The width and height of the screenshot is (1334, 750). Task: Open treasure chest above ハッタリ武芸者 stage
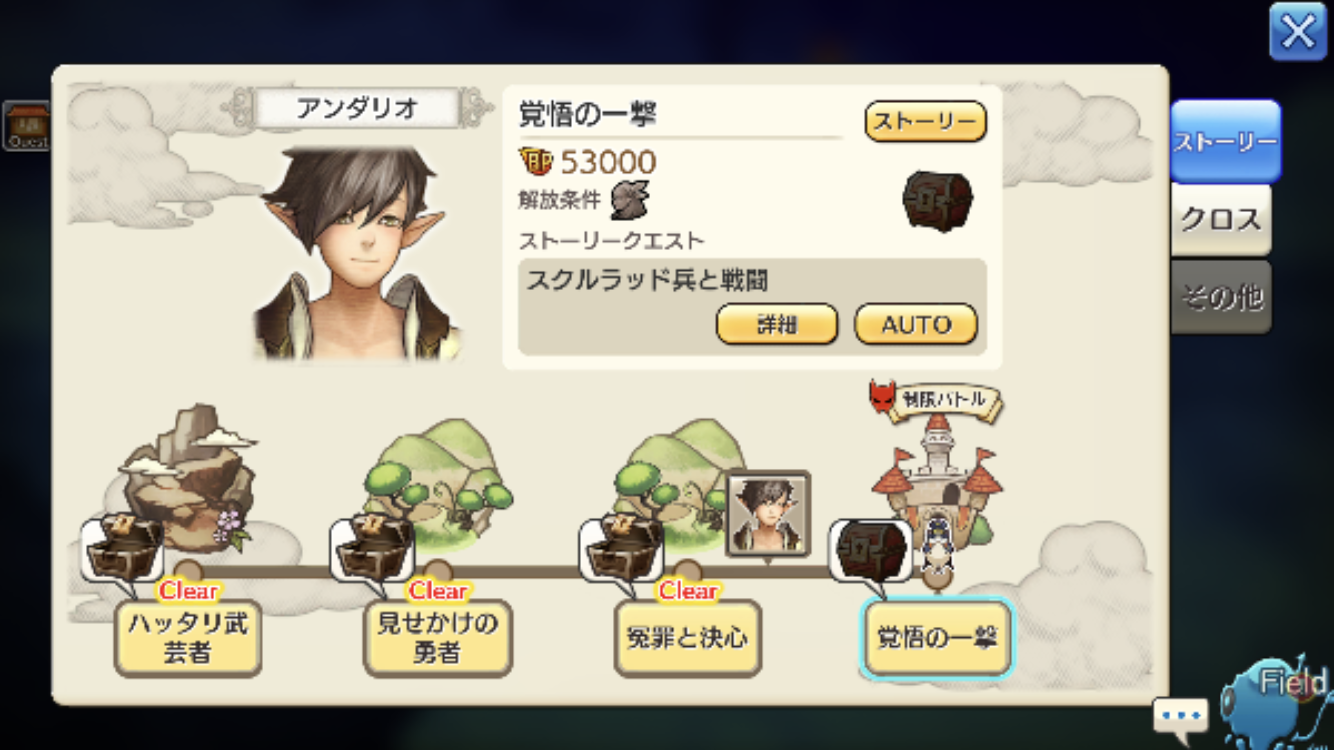[x=123, y=549]
